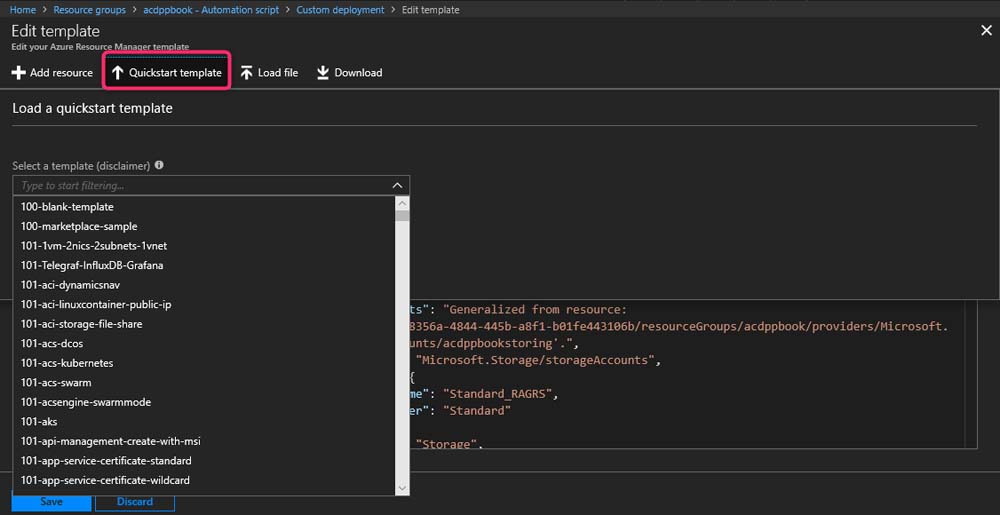Choose 101-aks from the template list
Screen dimensions: 1000x515
38,422
